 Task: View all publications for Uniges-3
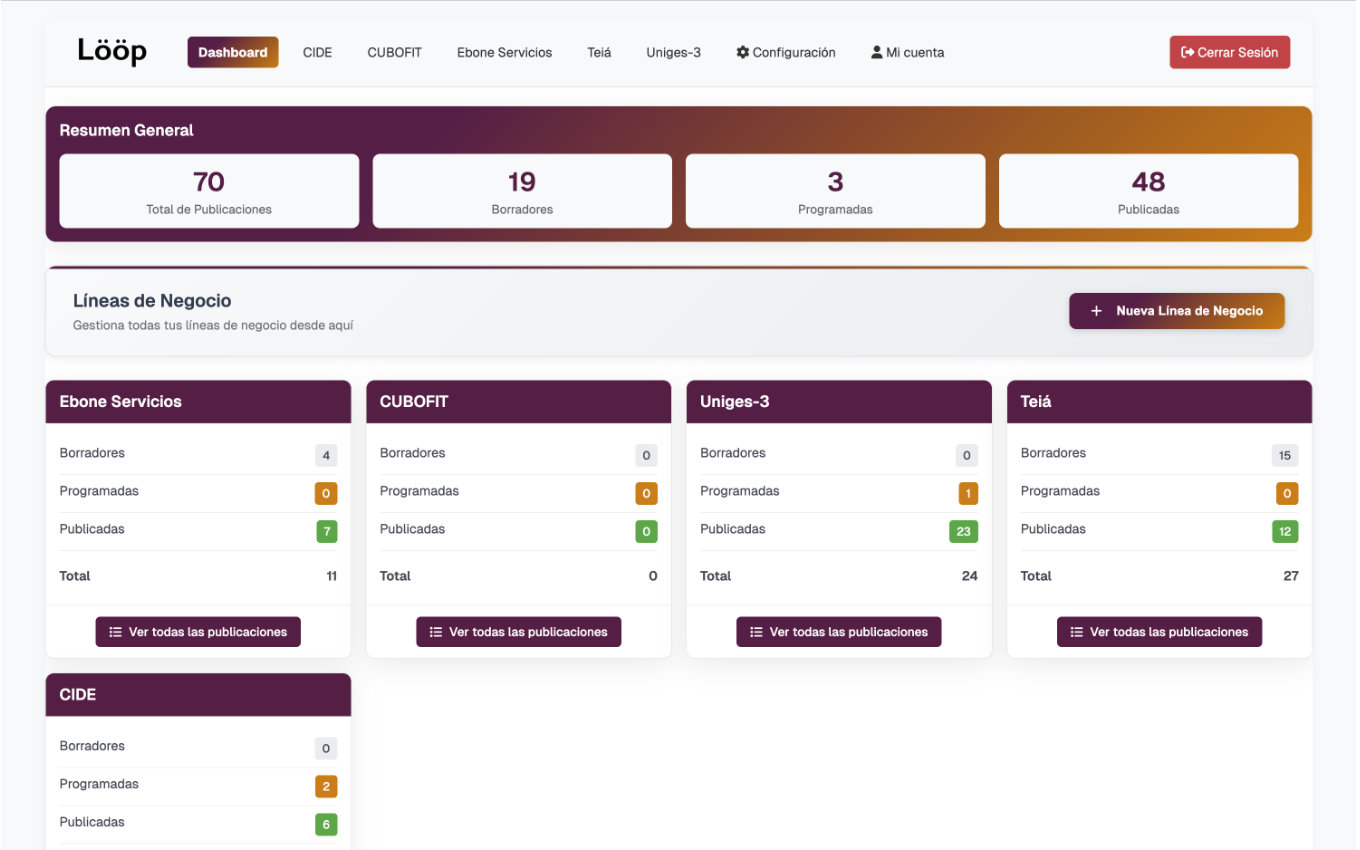coord(839,632)
